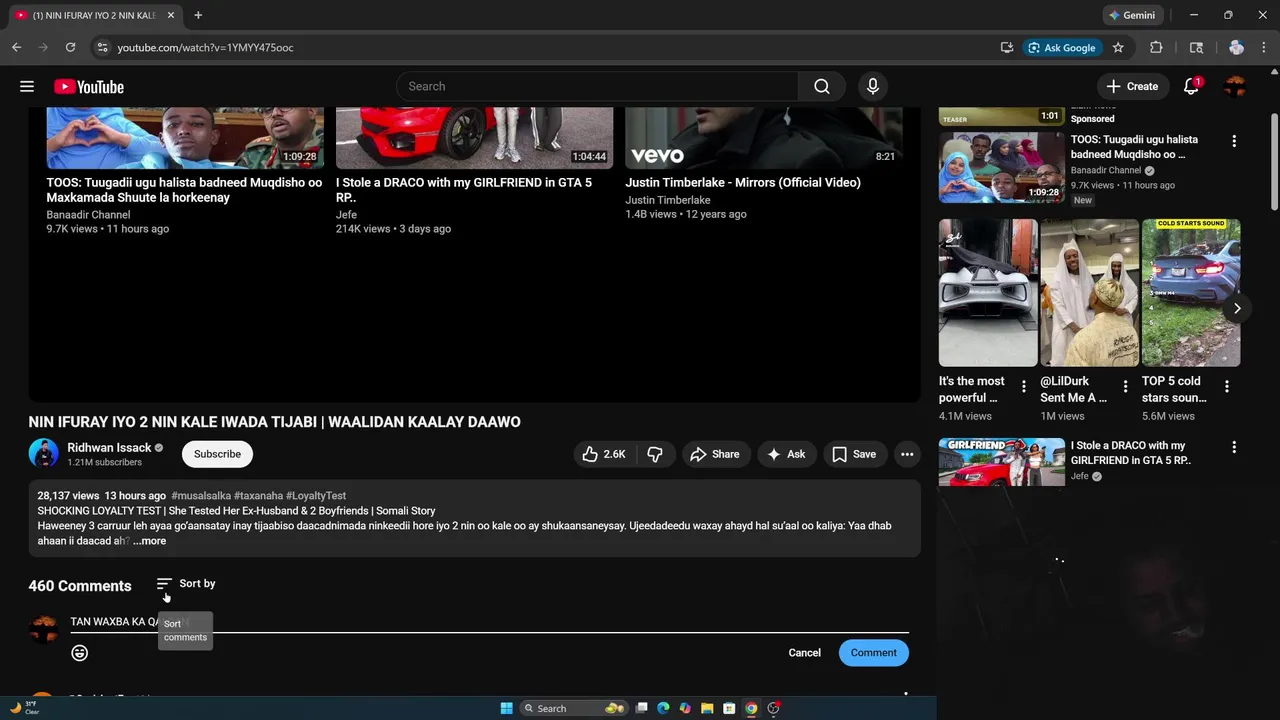Click the #musalsalka hashtag
Screen dimensions: 1280x720
(x=201, y=496)
